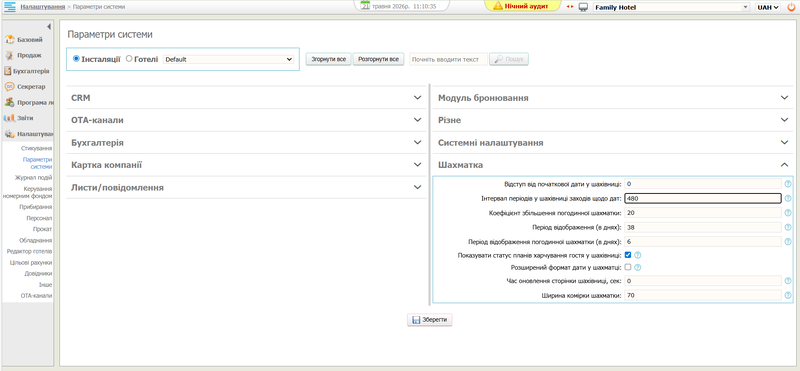Open the Нічний аудит warning button

[521, 7]
